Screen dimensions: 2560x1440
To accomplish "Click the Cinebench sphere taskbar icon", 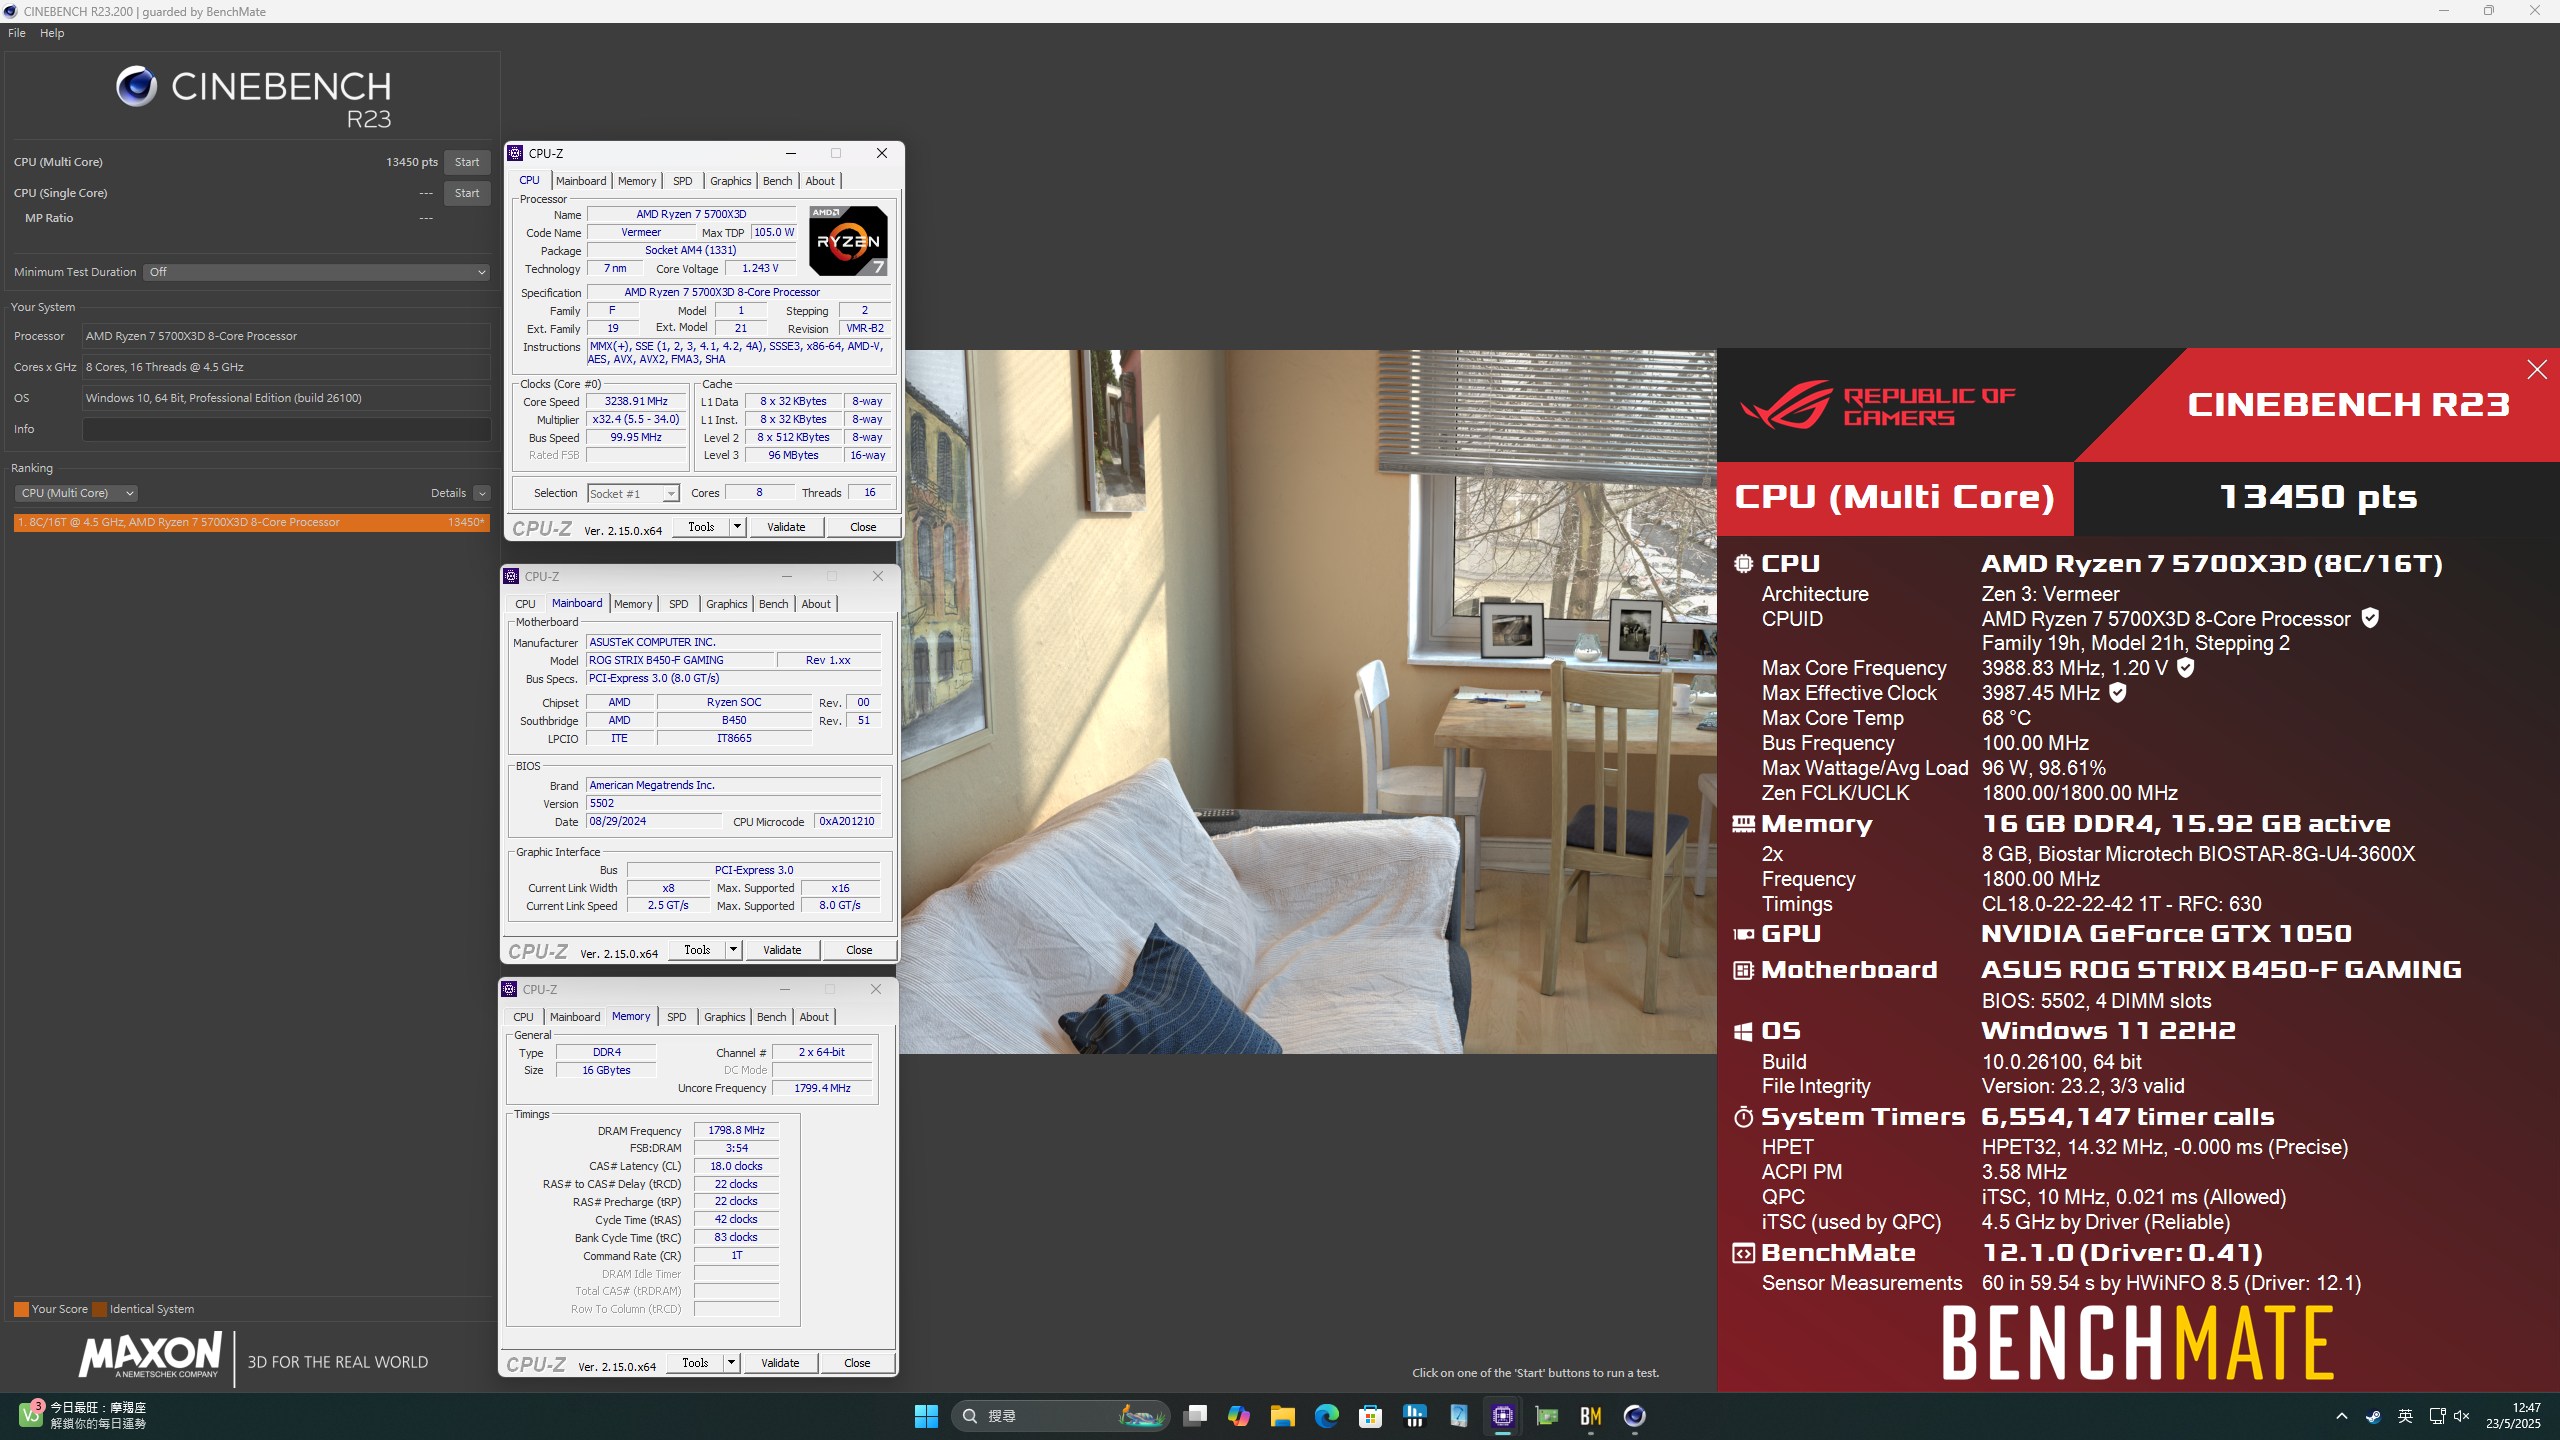I will 1635,1416.
